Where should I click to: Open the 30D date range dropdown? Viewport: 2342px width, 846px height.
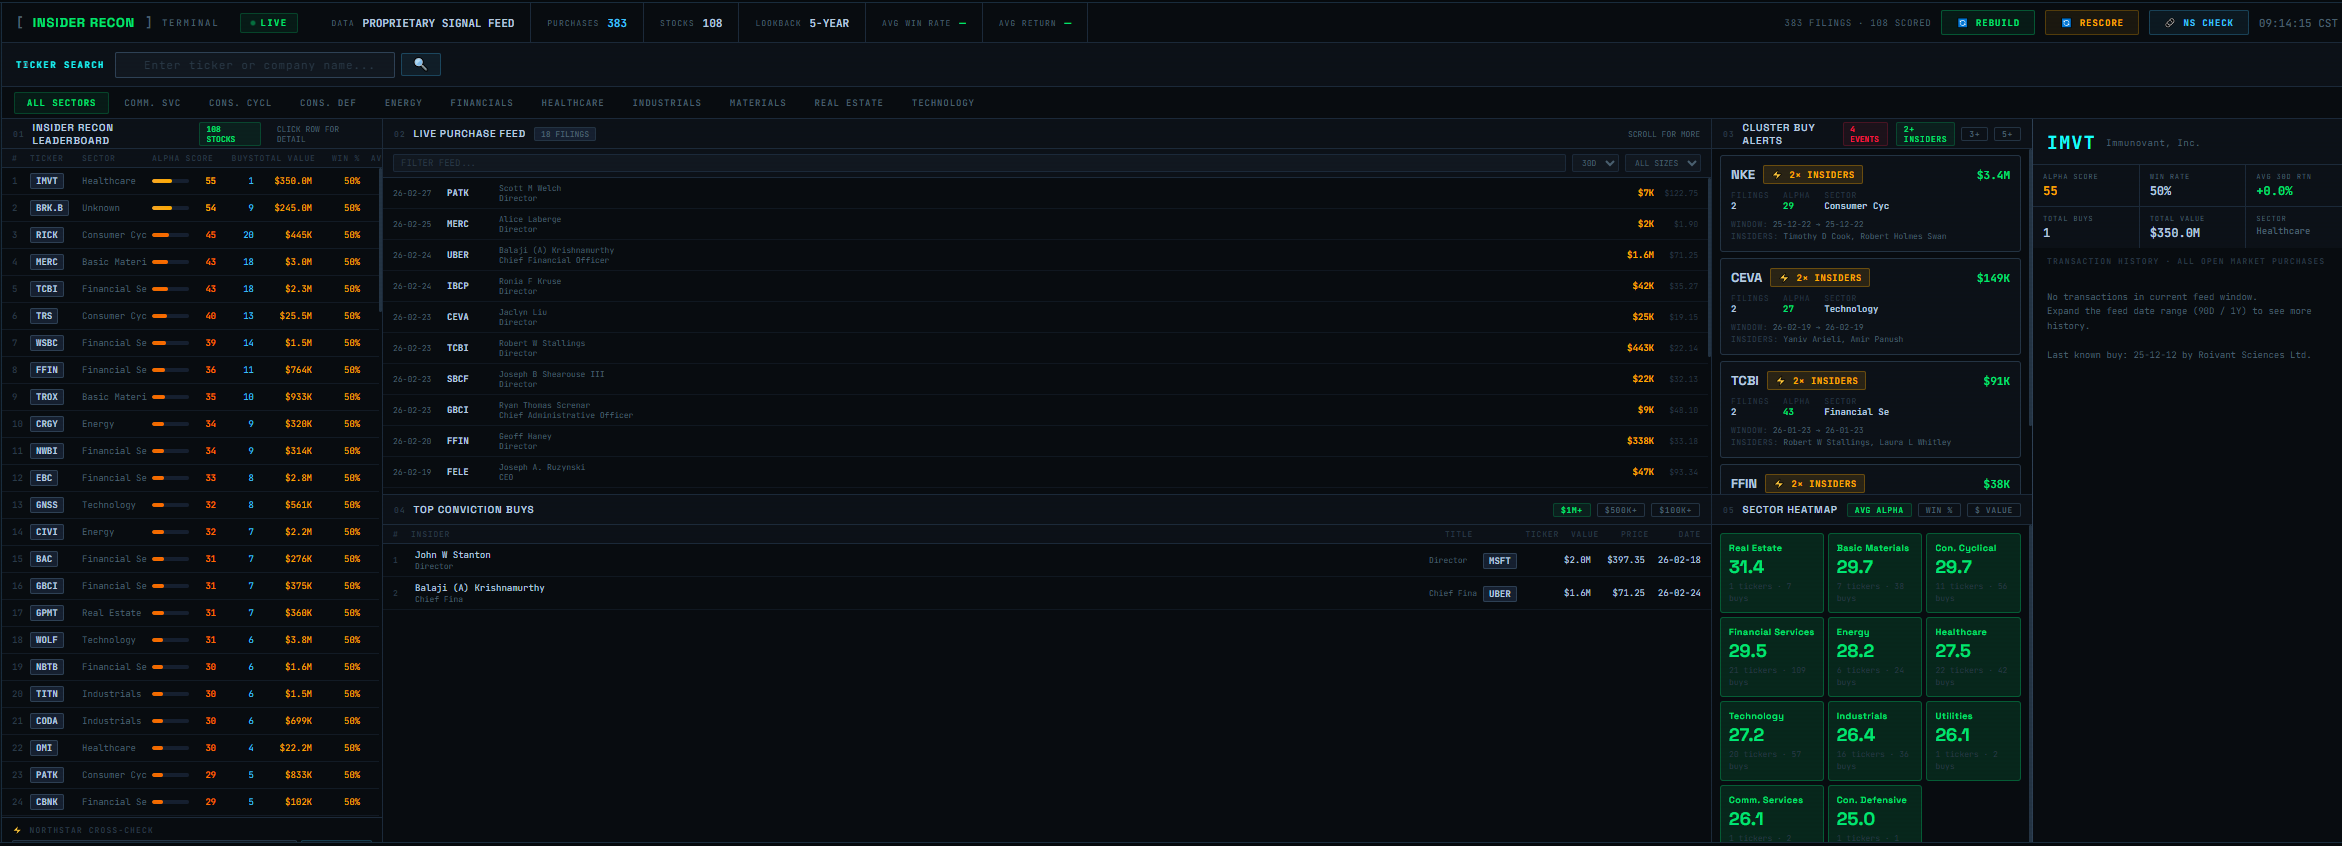point(1595,163)
